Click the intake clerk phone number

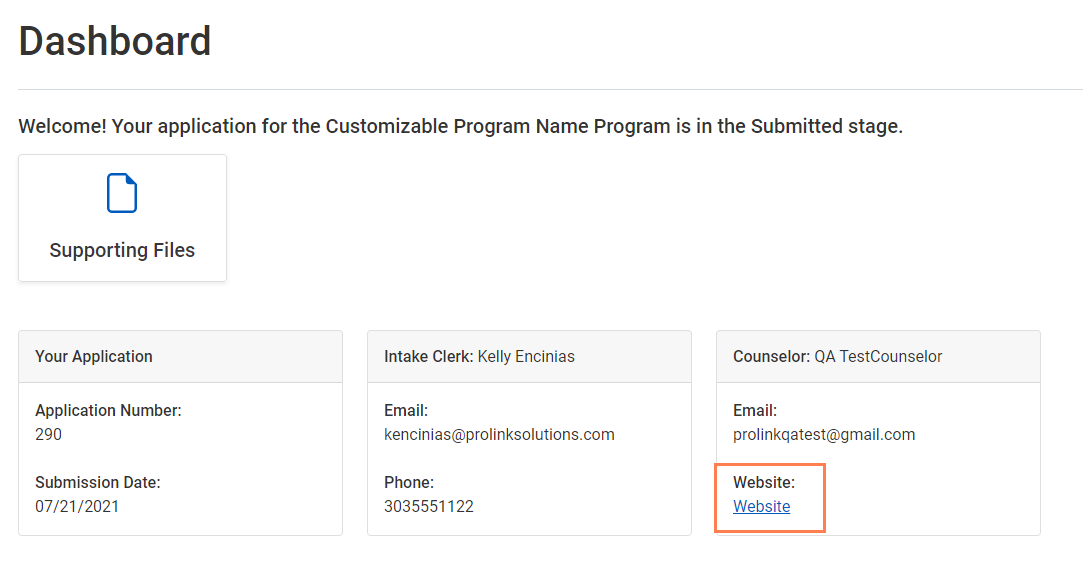click(429, 506)
